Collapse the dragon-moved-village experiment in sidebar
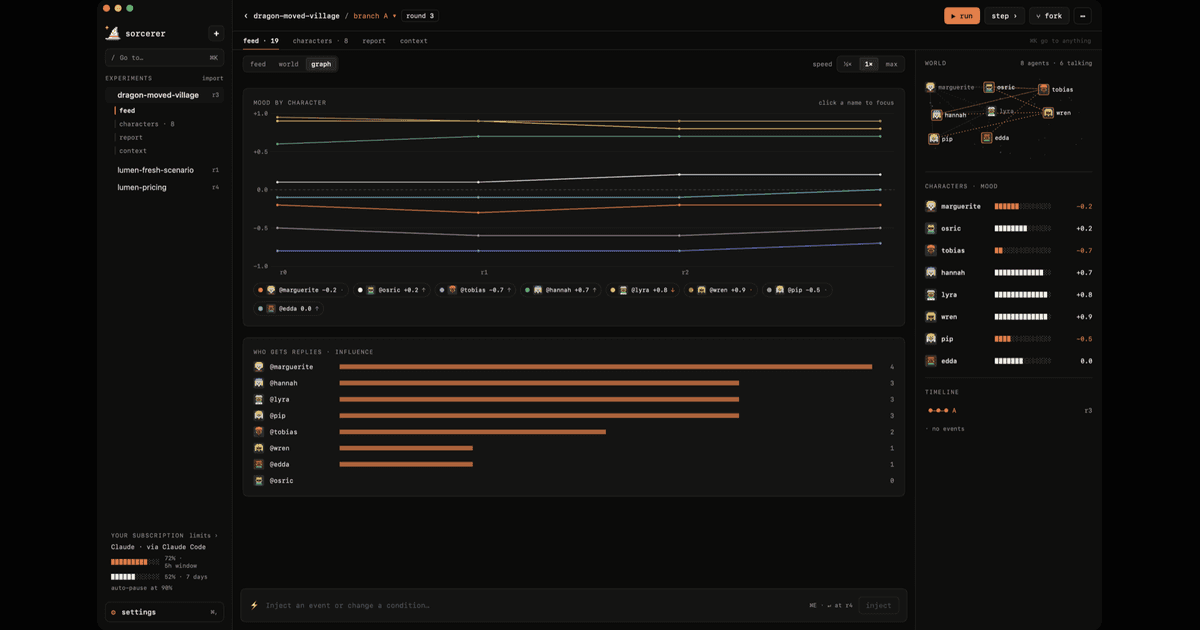This screenshot has width=1200, height=630. 165,95
